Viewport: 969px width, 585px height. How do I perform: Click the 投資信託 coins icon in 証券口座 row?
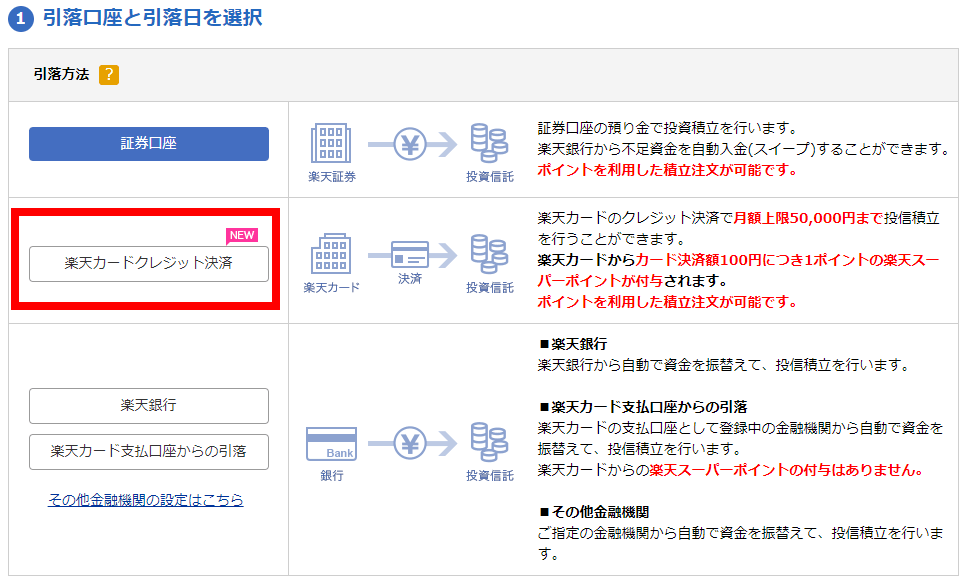[x=489, y=143]
